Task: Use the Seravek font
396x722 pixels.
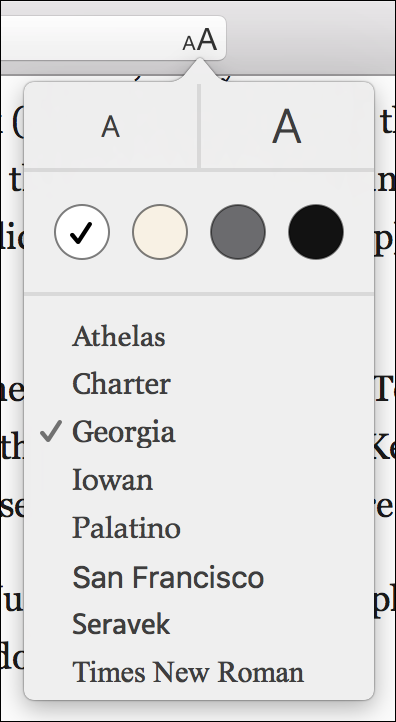Action: (121, 624)
